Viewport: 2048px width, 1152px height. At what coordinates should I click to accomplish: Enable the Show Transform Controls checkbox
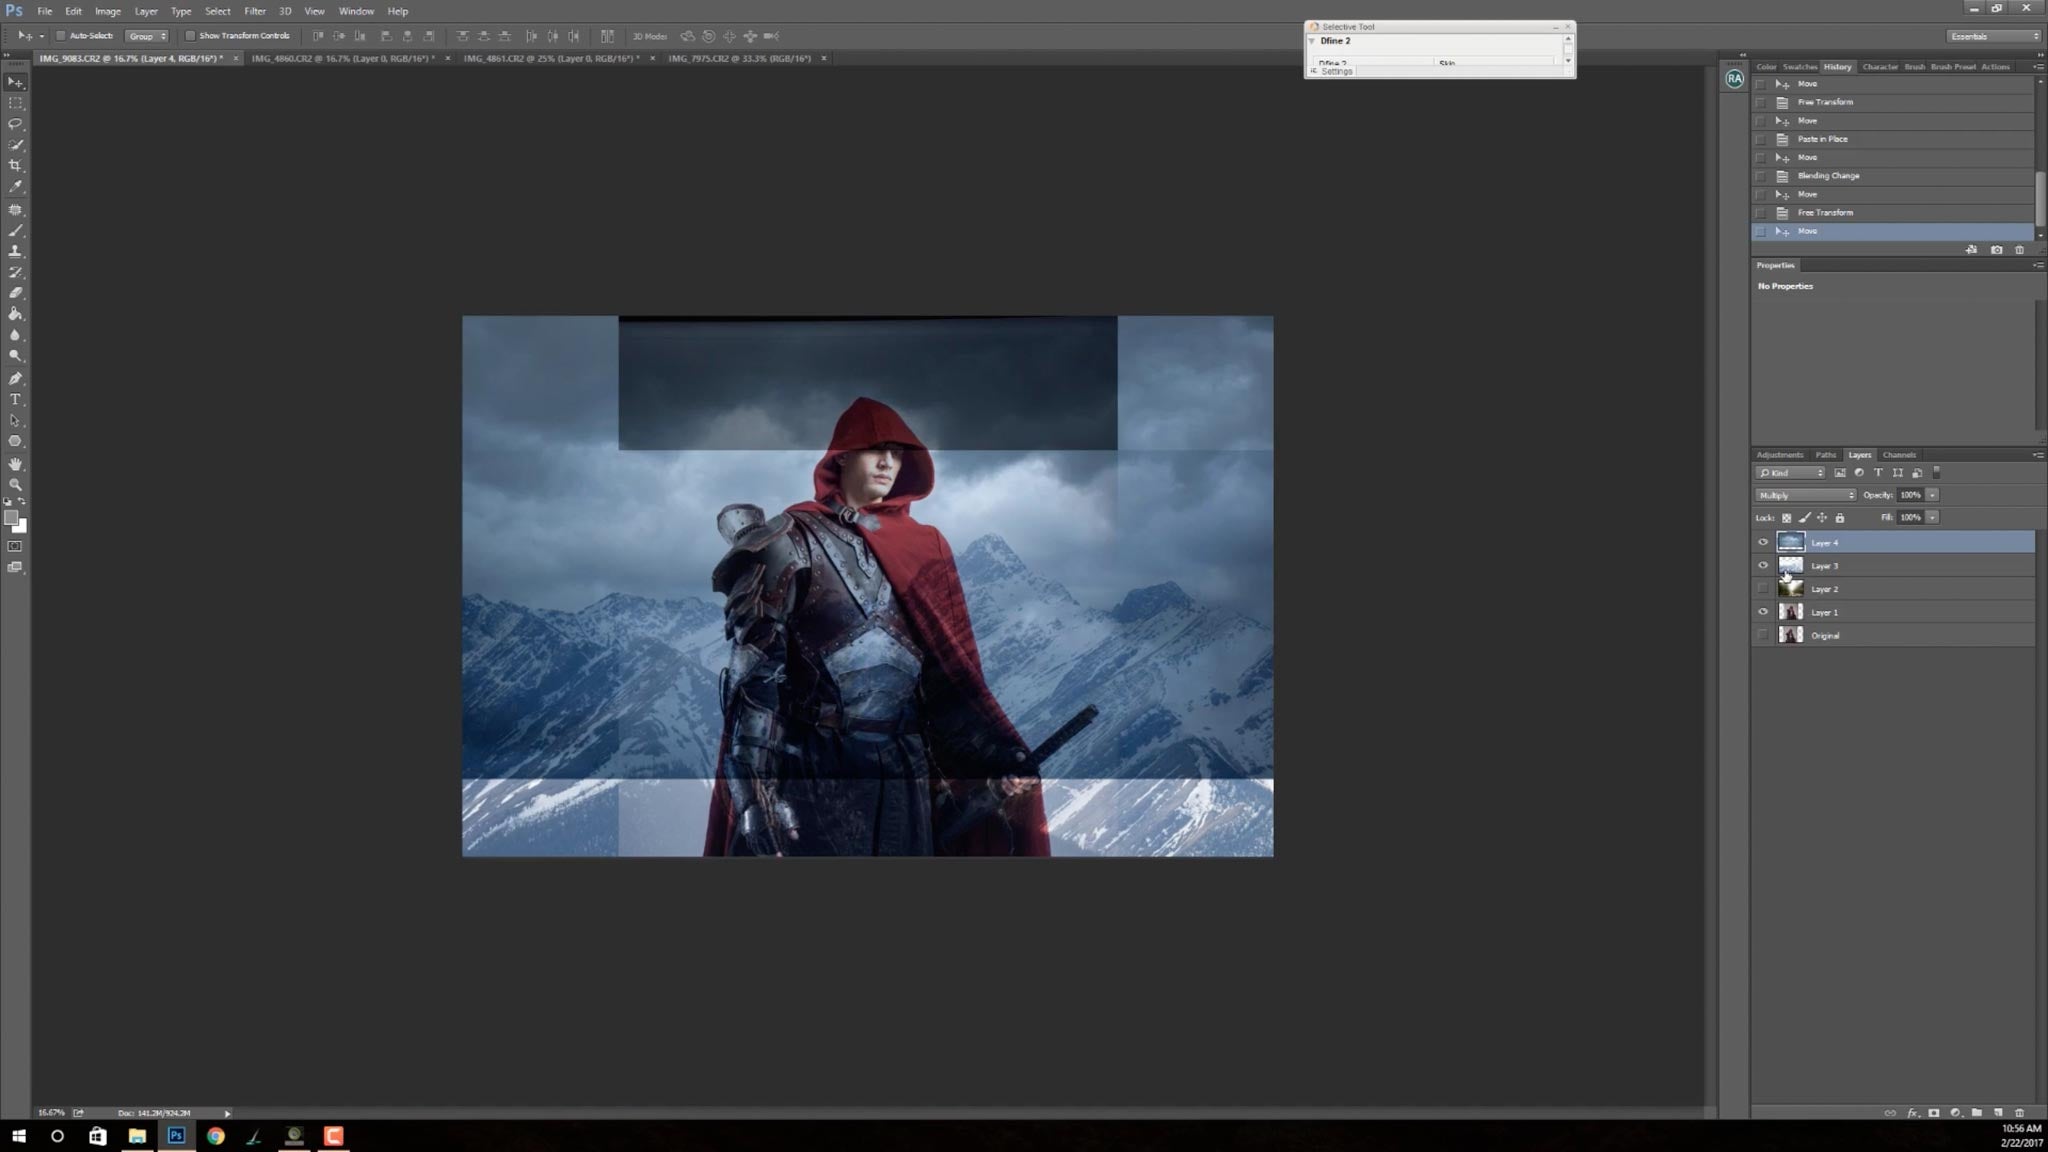pos(190,35)
